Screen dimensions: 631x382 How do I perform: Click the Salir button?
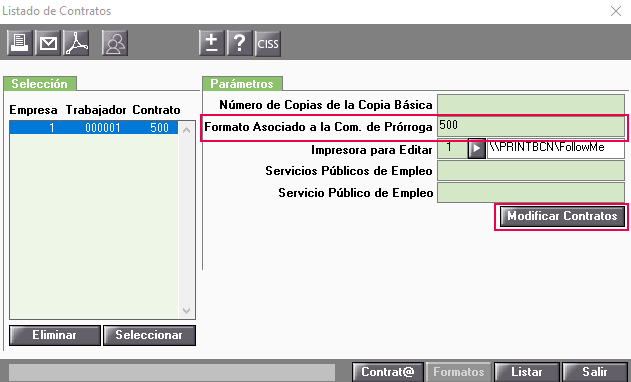tap(595, 372)
